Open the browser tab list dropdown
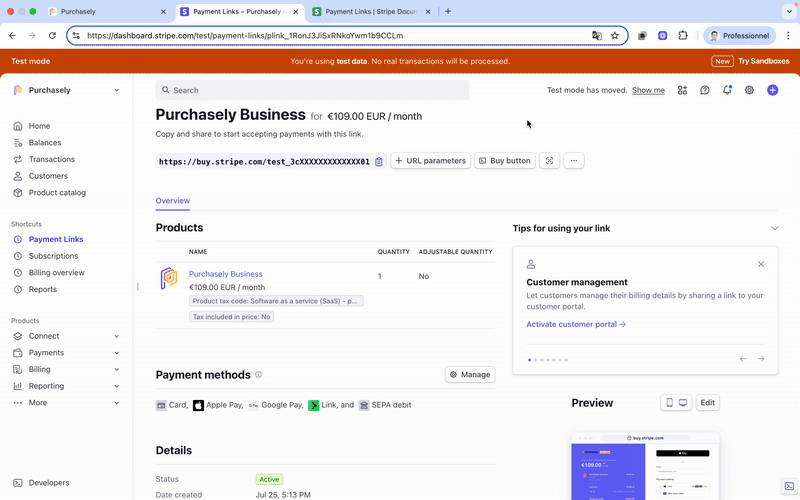Screen dimensions: 800x500 [789, 11]
